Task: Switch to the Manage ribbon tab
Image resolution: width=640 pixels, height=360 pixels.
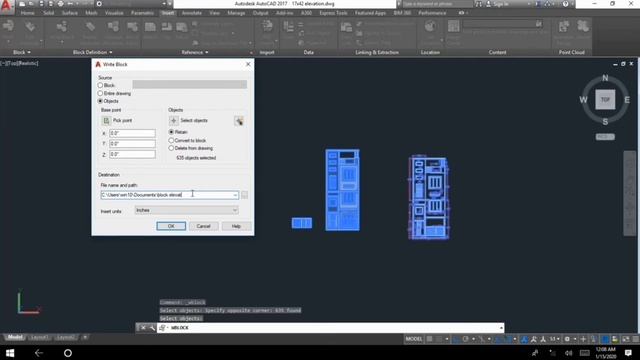Action: coord(236,13)
